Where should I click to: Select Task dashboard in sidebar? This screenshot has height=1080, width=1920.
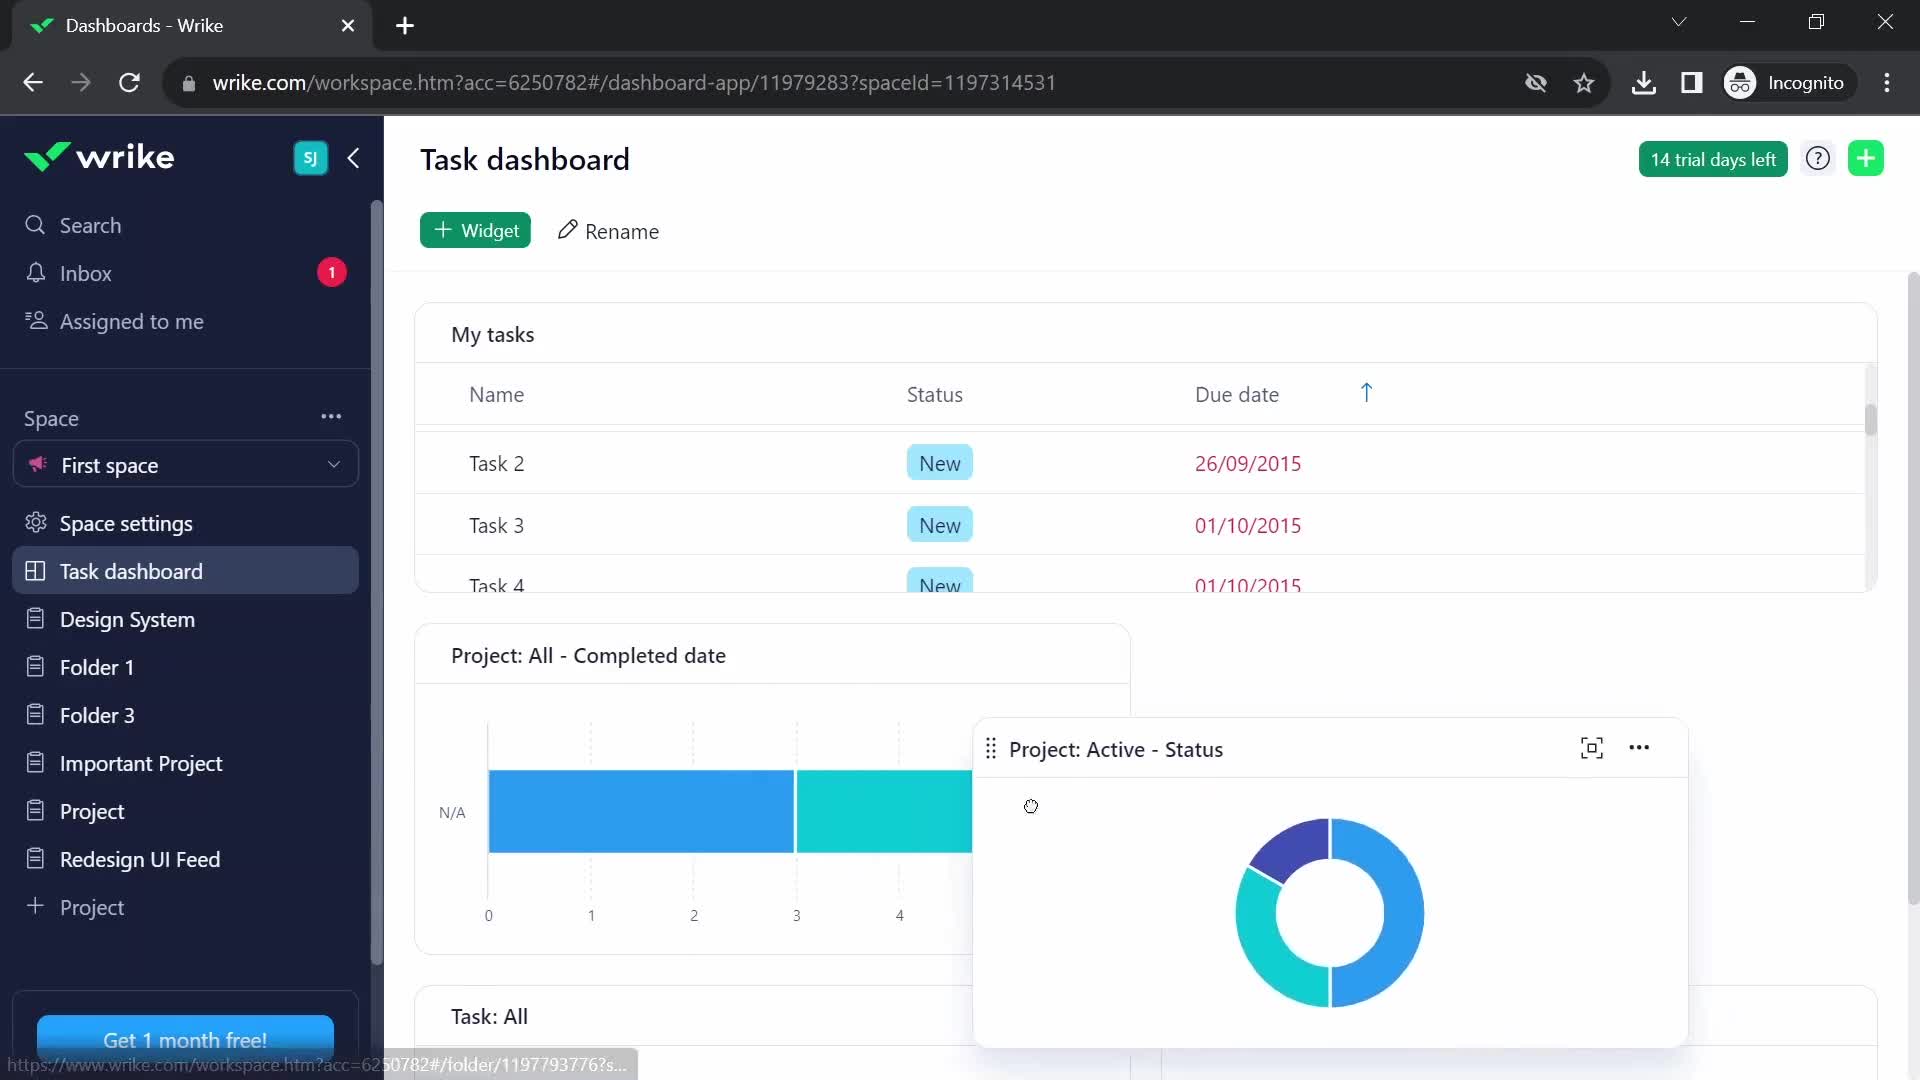point(185,571)
